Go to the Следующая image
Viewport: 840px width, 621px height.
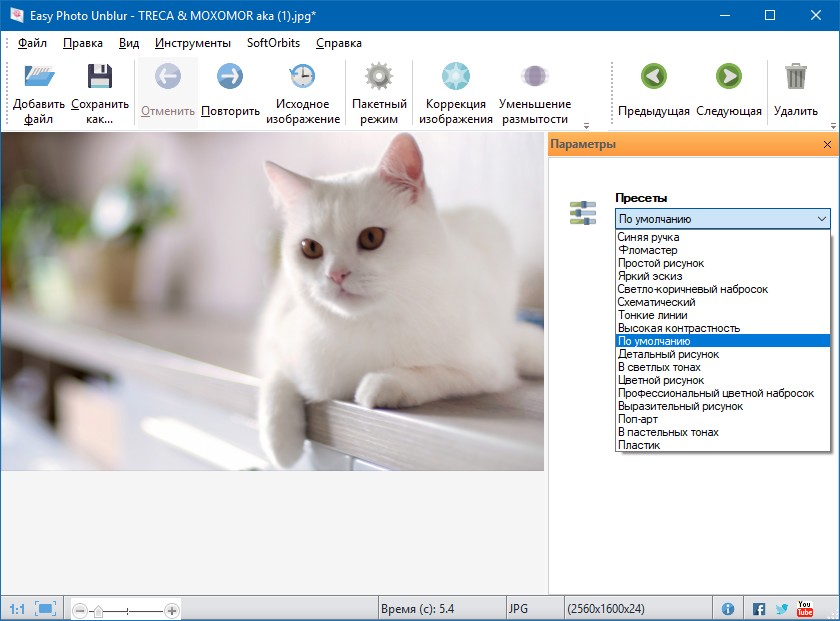tap(729, 77)
